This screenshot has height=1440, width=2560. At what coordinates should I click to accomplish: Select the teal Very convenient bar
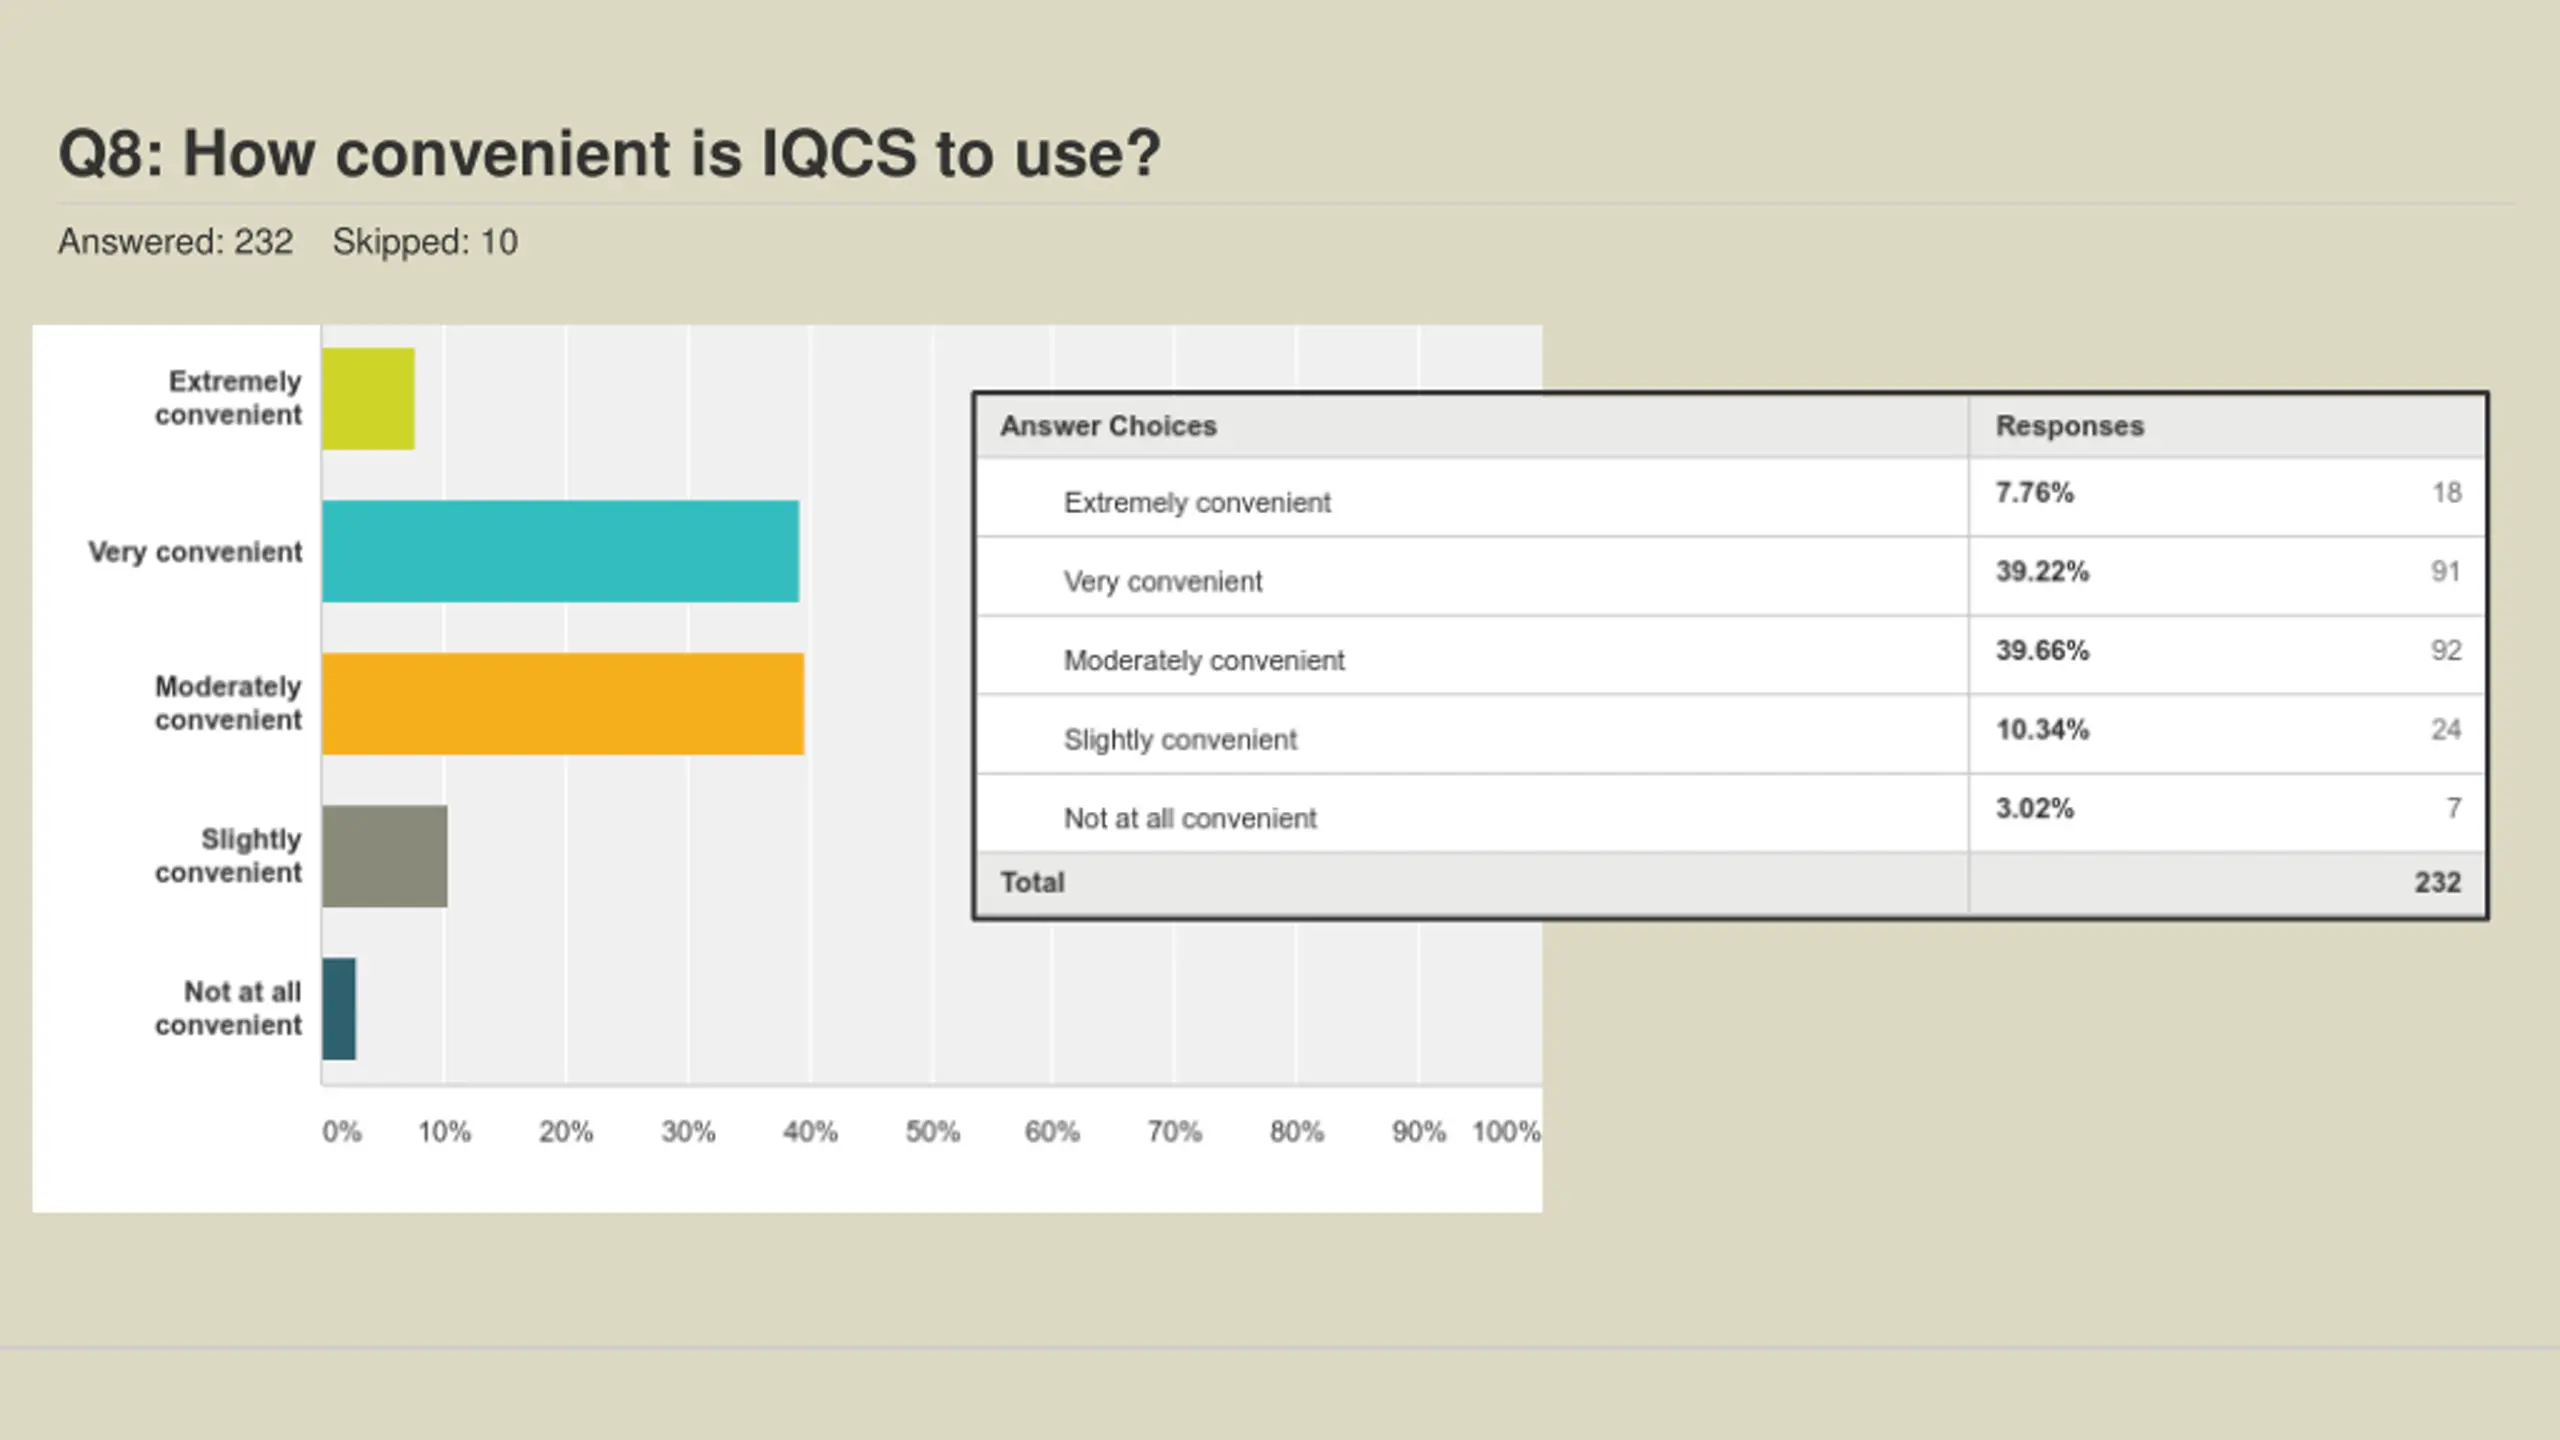coord(560,551)
